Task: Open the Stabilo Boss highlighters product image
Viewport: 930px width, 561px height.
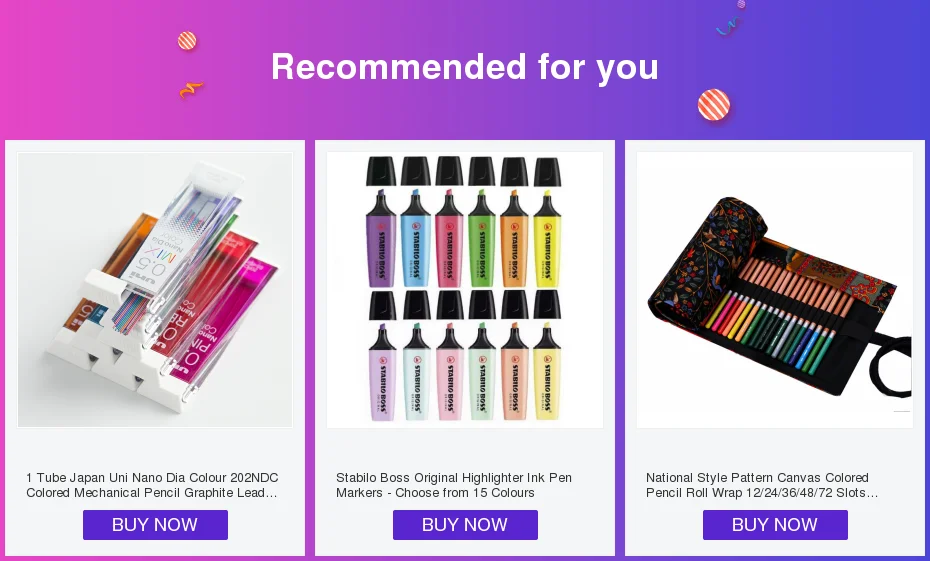Action: pyautogui.click(x=465, y=289)
